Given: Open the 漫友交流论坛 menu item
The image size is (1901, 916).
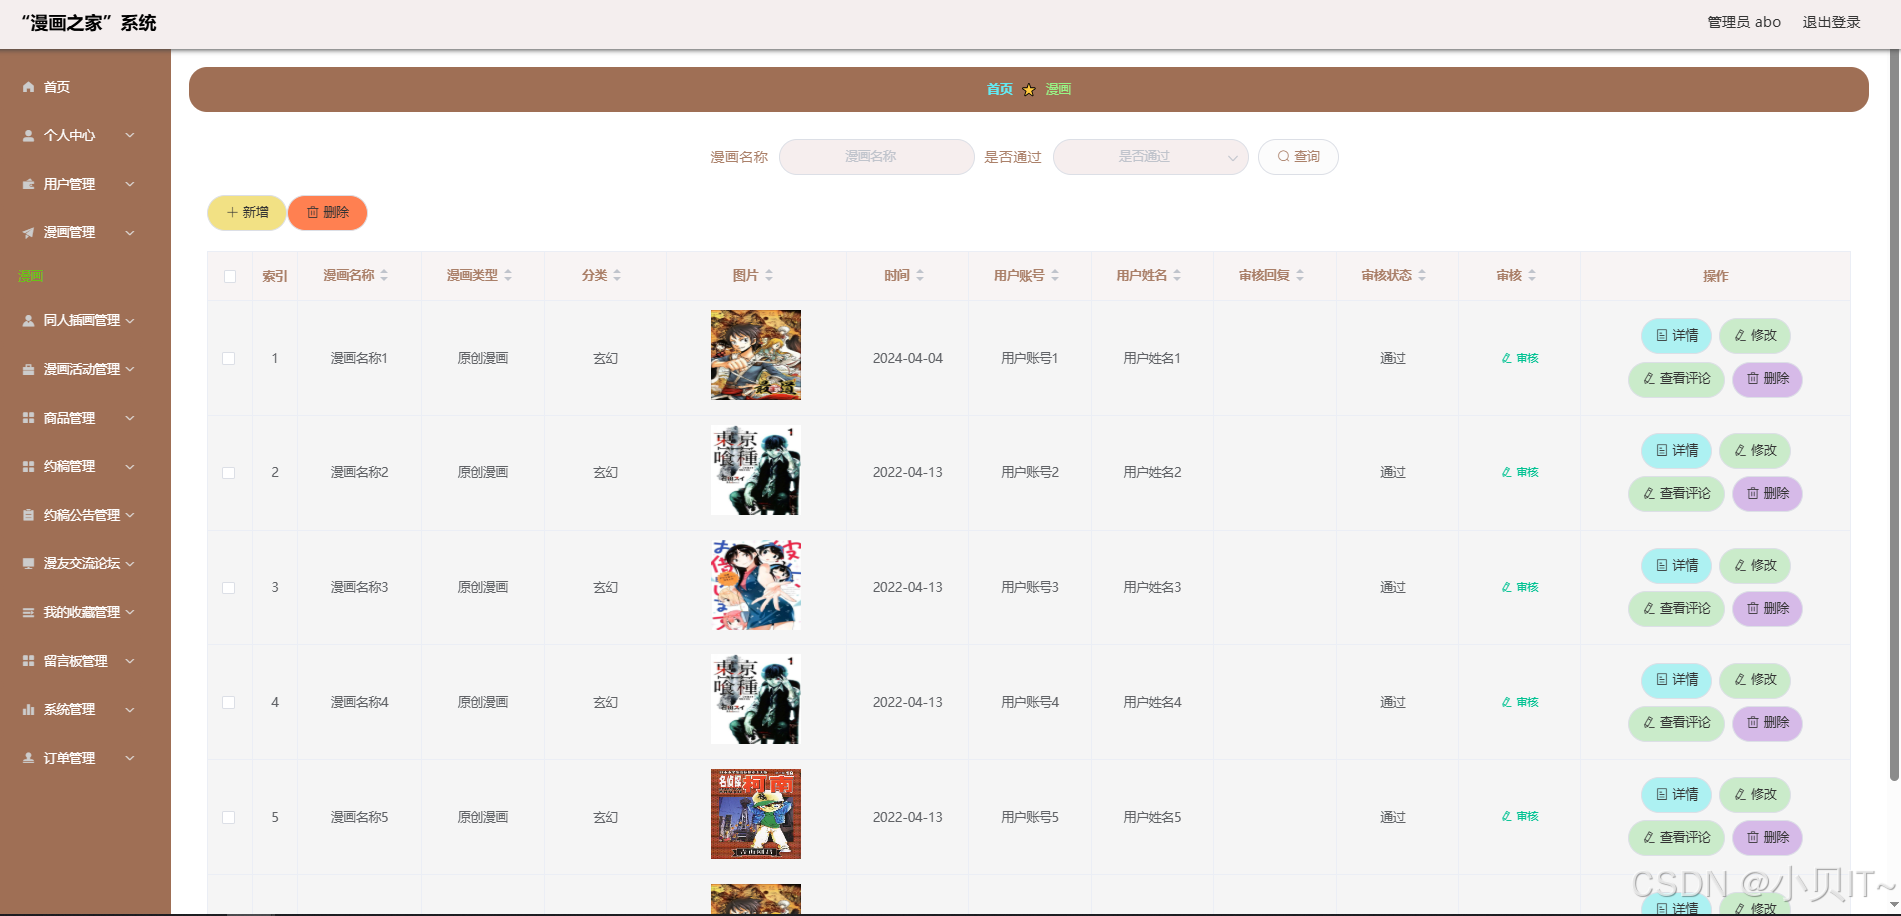Looking at the screenshot, I should coord(85,563).
